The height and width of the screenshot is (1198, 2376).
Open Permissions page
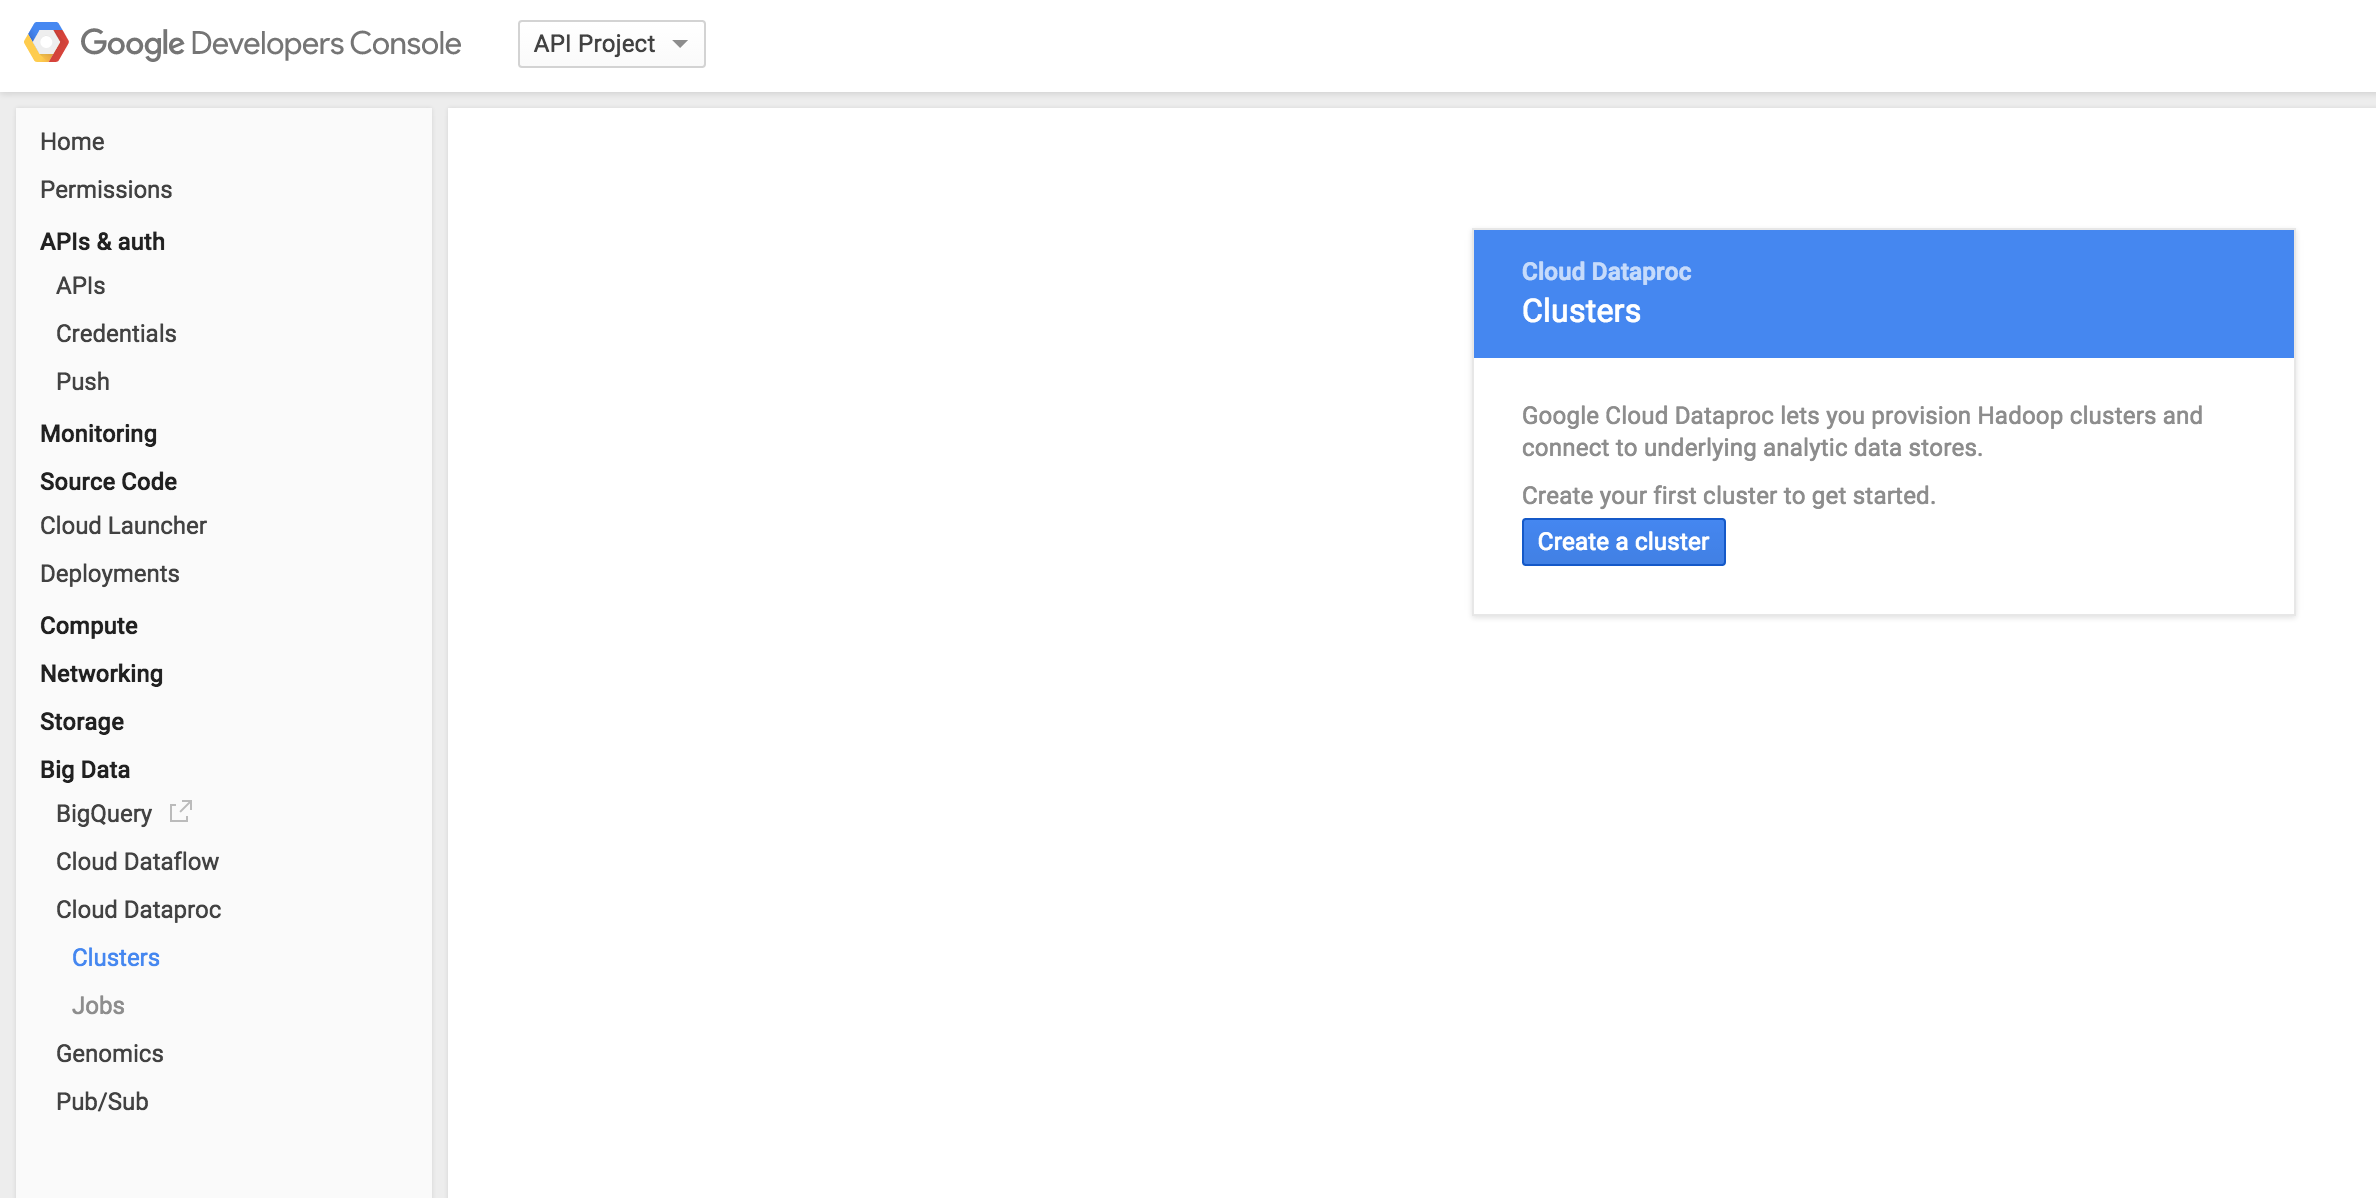click(x=106, y=190)
